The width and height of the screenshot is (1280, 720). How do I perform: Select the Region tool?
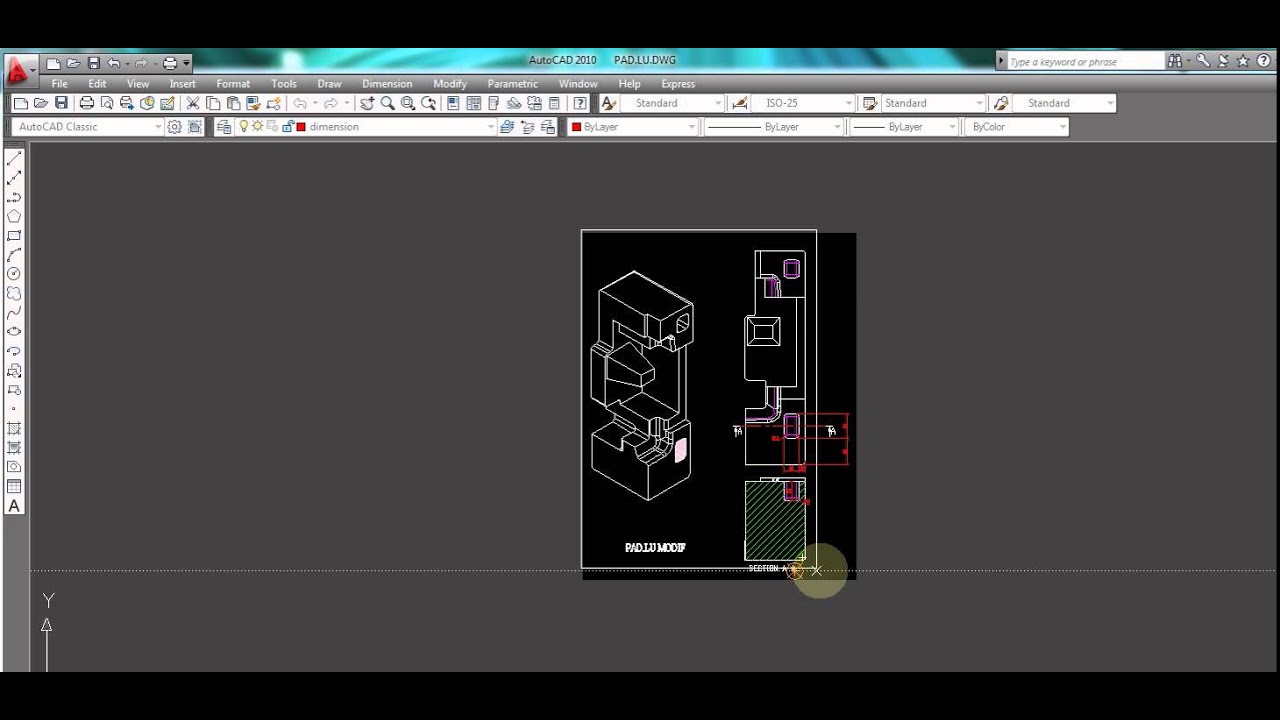tap(14, 467)
